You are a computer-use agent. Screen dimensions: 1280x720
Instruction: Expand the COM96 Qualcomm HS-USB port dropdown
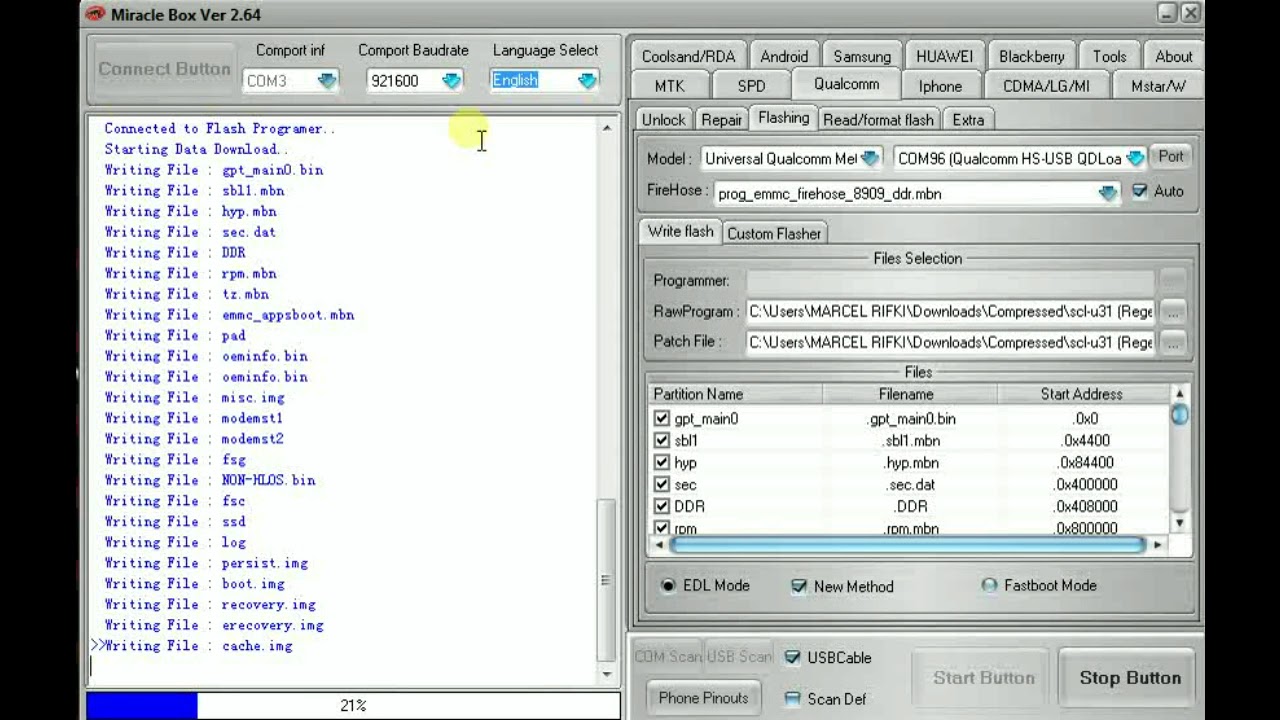pyautogui.click(x=1134, y=158)
